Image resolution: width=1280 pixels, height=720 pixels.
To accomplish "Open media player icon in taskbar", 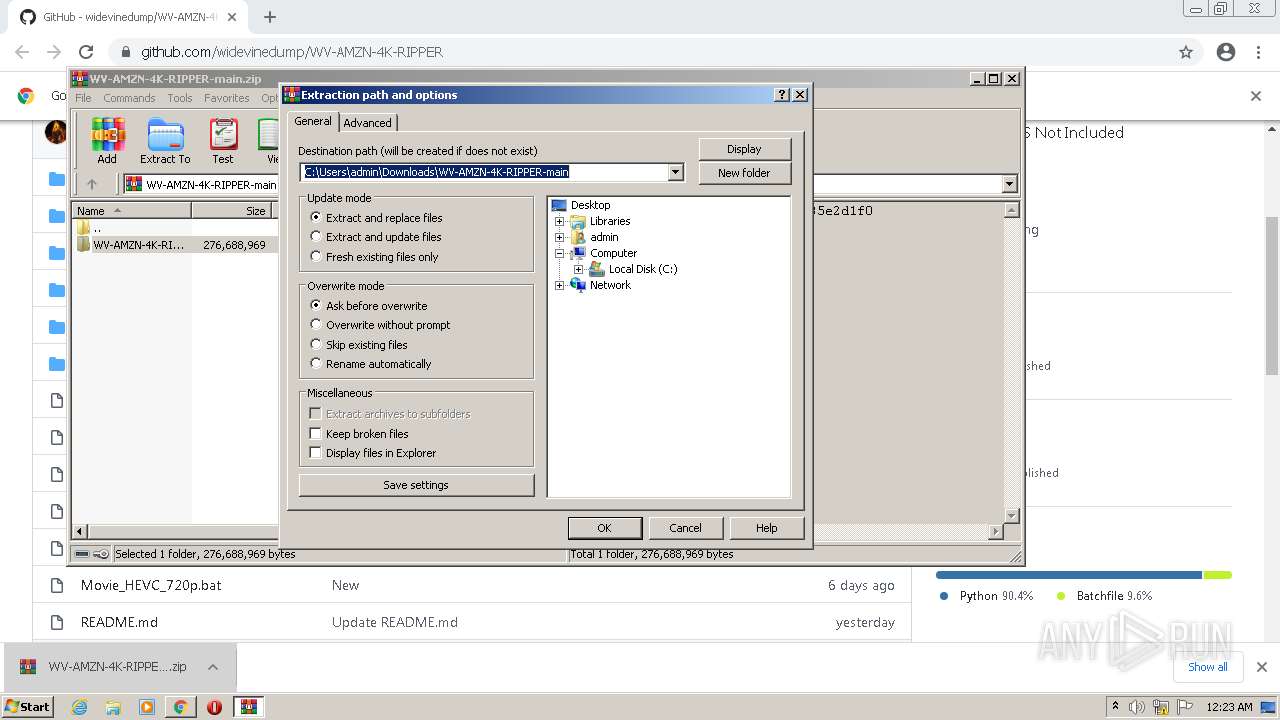I will pyautogui.click(x=147, y=707).
